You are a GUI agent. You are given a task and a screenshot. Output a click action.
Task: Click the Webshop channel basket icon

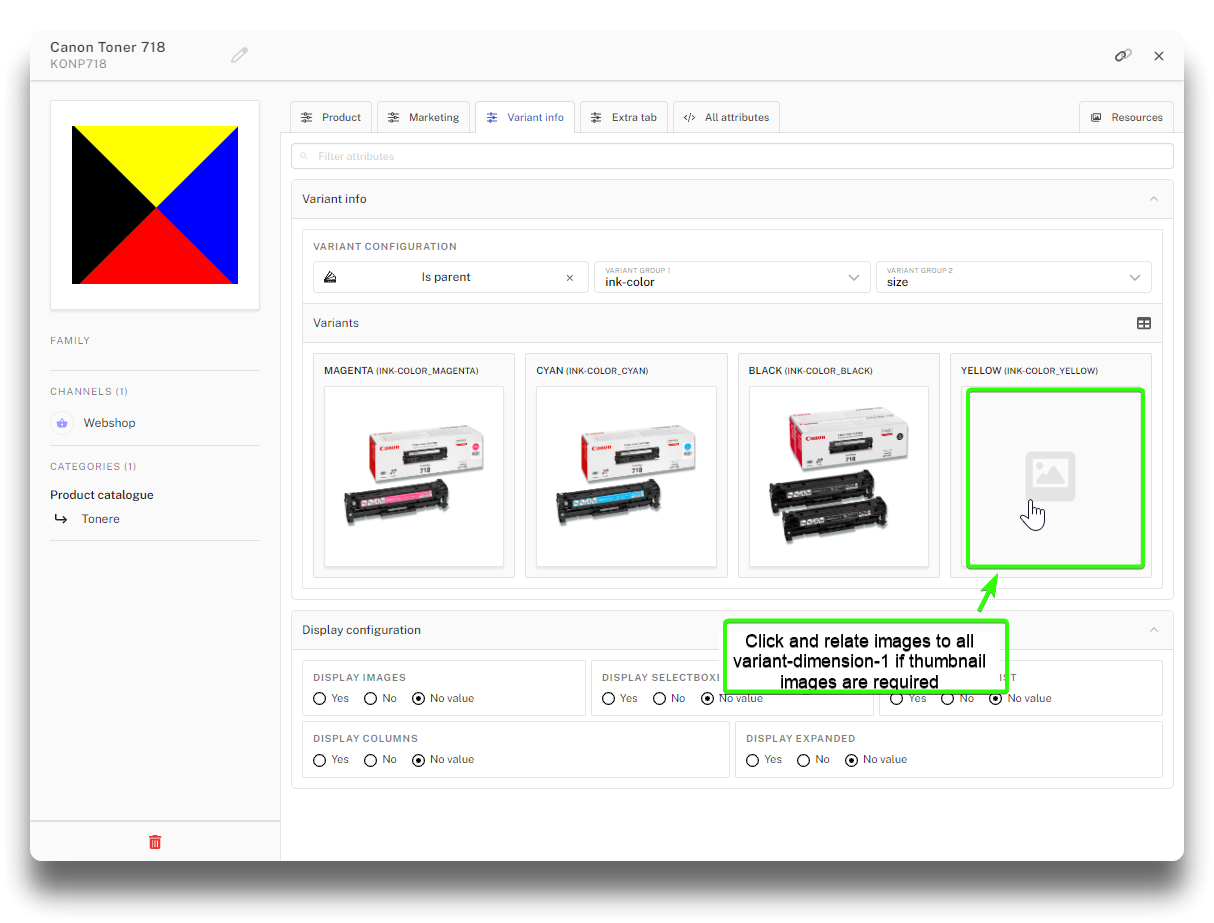[62, 423]
